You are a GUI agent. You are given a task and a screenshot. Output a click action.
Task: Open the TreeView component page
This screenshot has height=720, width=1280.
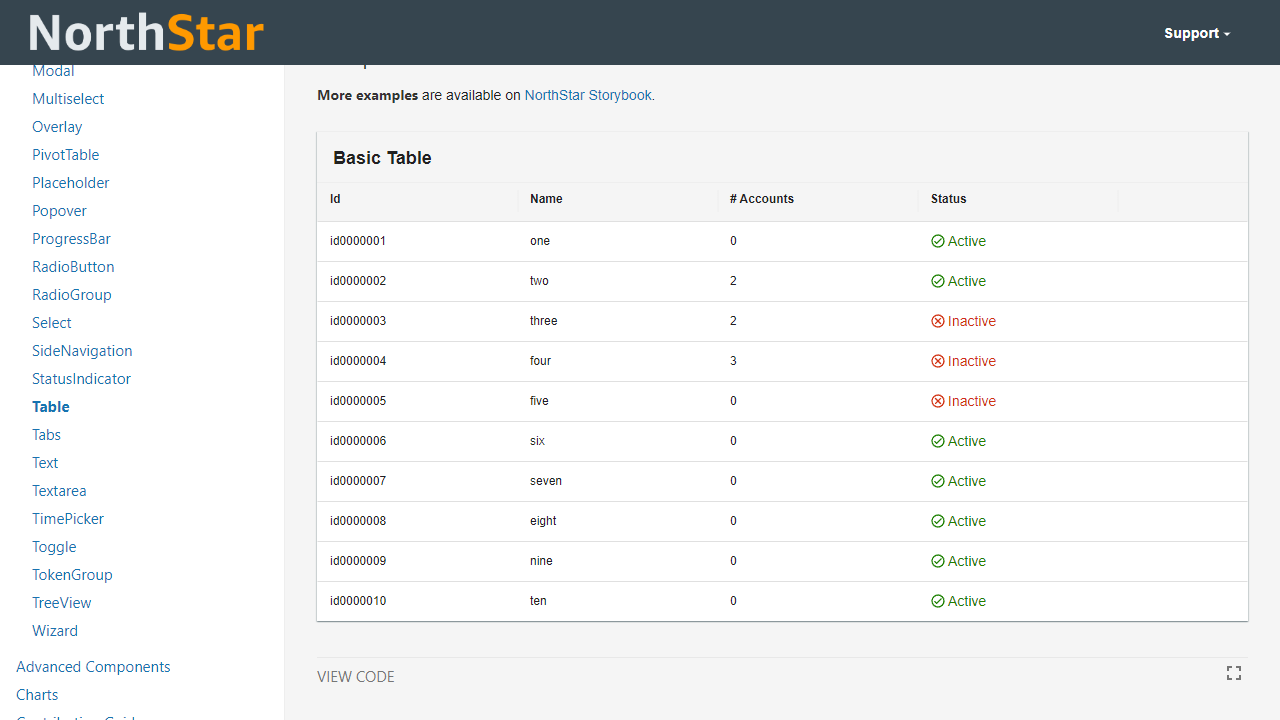point(62,603)
